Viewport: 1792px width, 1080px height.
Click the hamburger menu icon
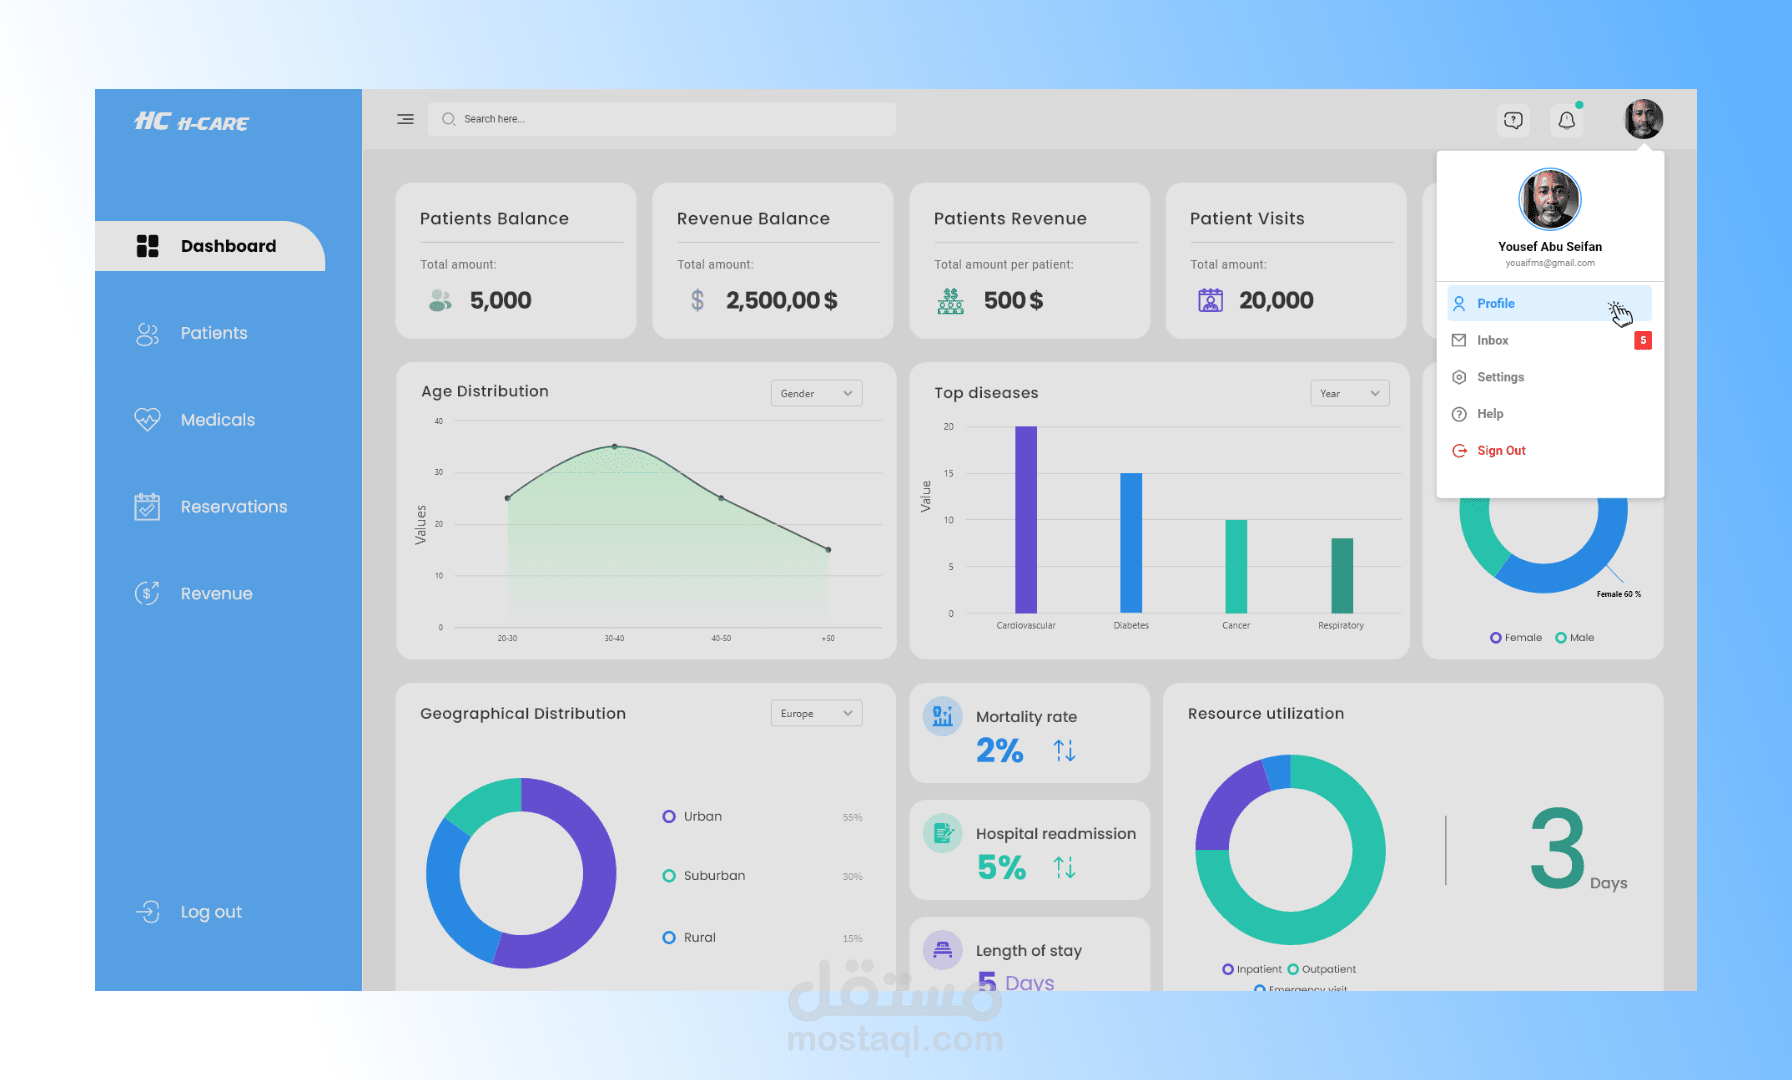pos(405,119)
